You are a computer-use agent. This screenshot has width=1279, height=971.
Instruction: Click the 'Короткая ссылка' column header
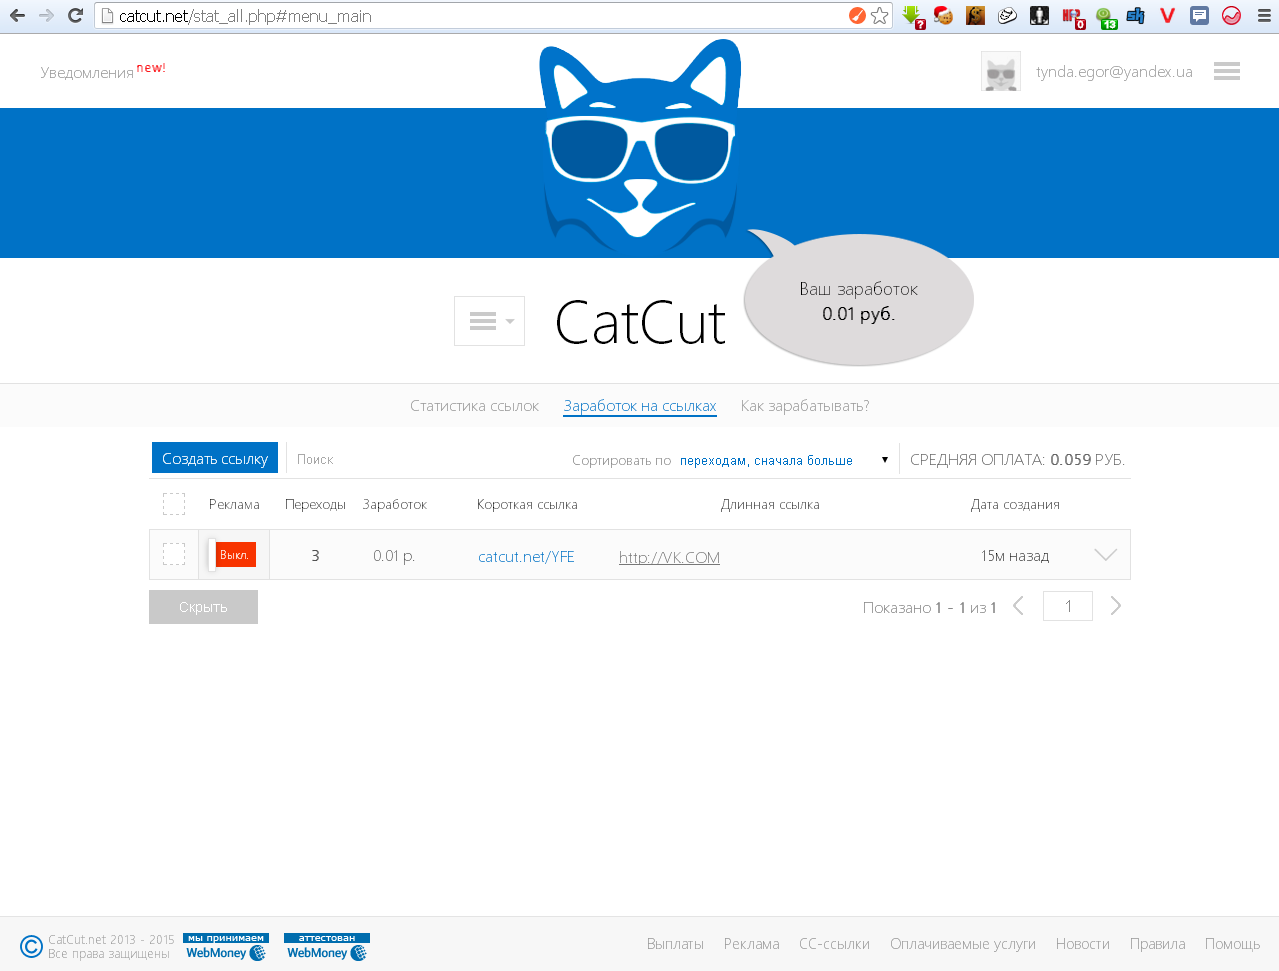(527, 504)
